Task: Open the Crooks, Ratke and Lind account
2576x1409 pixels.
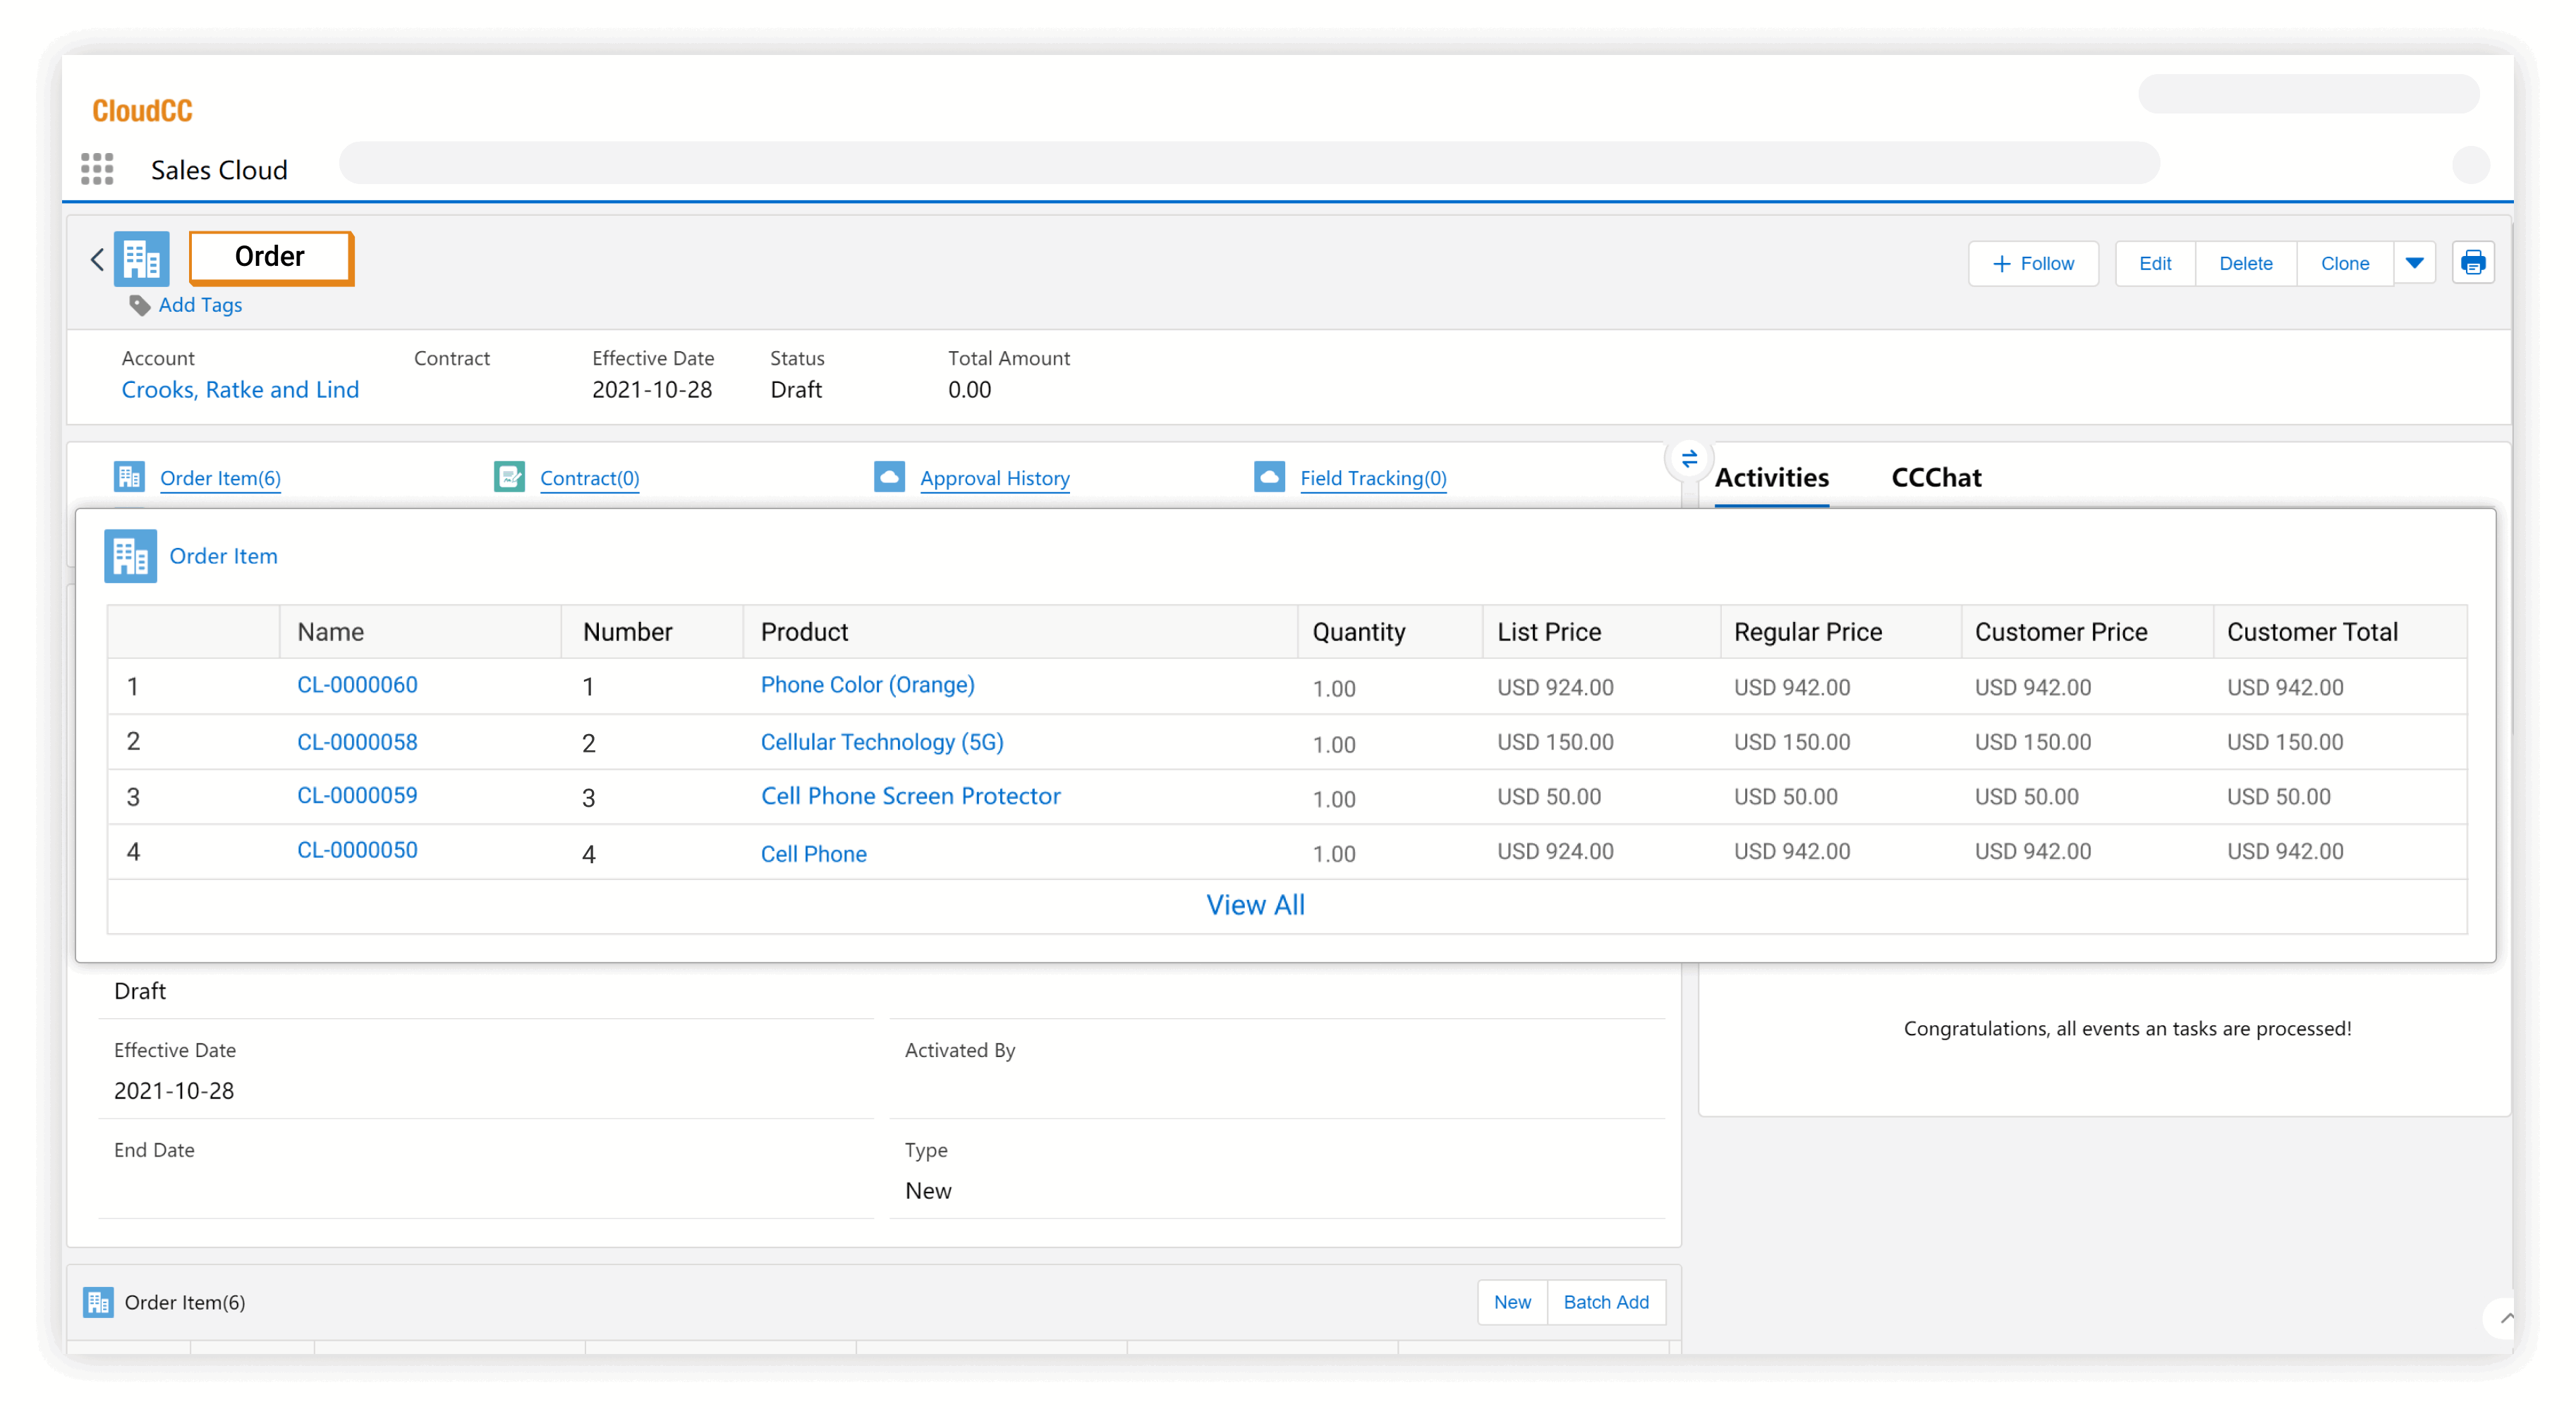Action: tap(240, 390)
